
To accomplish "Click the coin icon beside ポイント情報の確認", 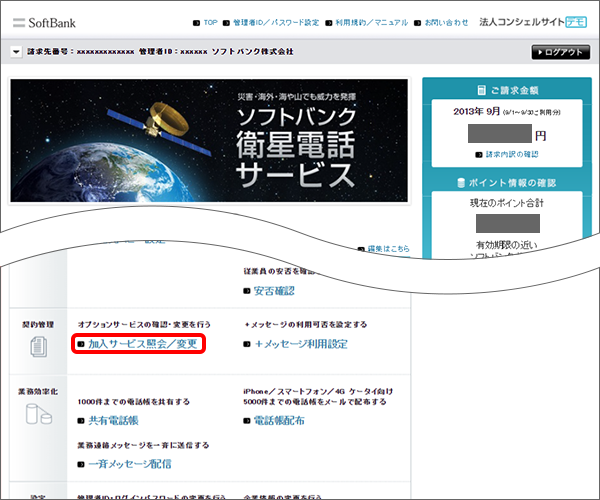I will click(x=461, y=182).
